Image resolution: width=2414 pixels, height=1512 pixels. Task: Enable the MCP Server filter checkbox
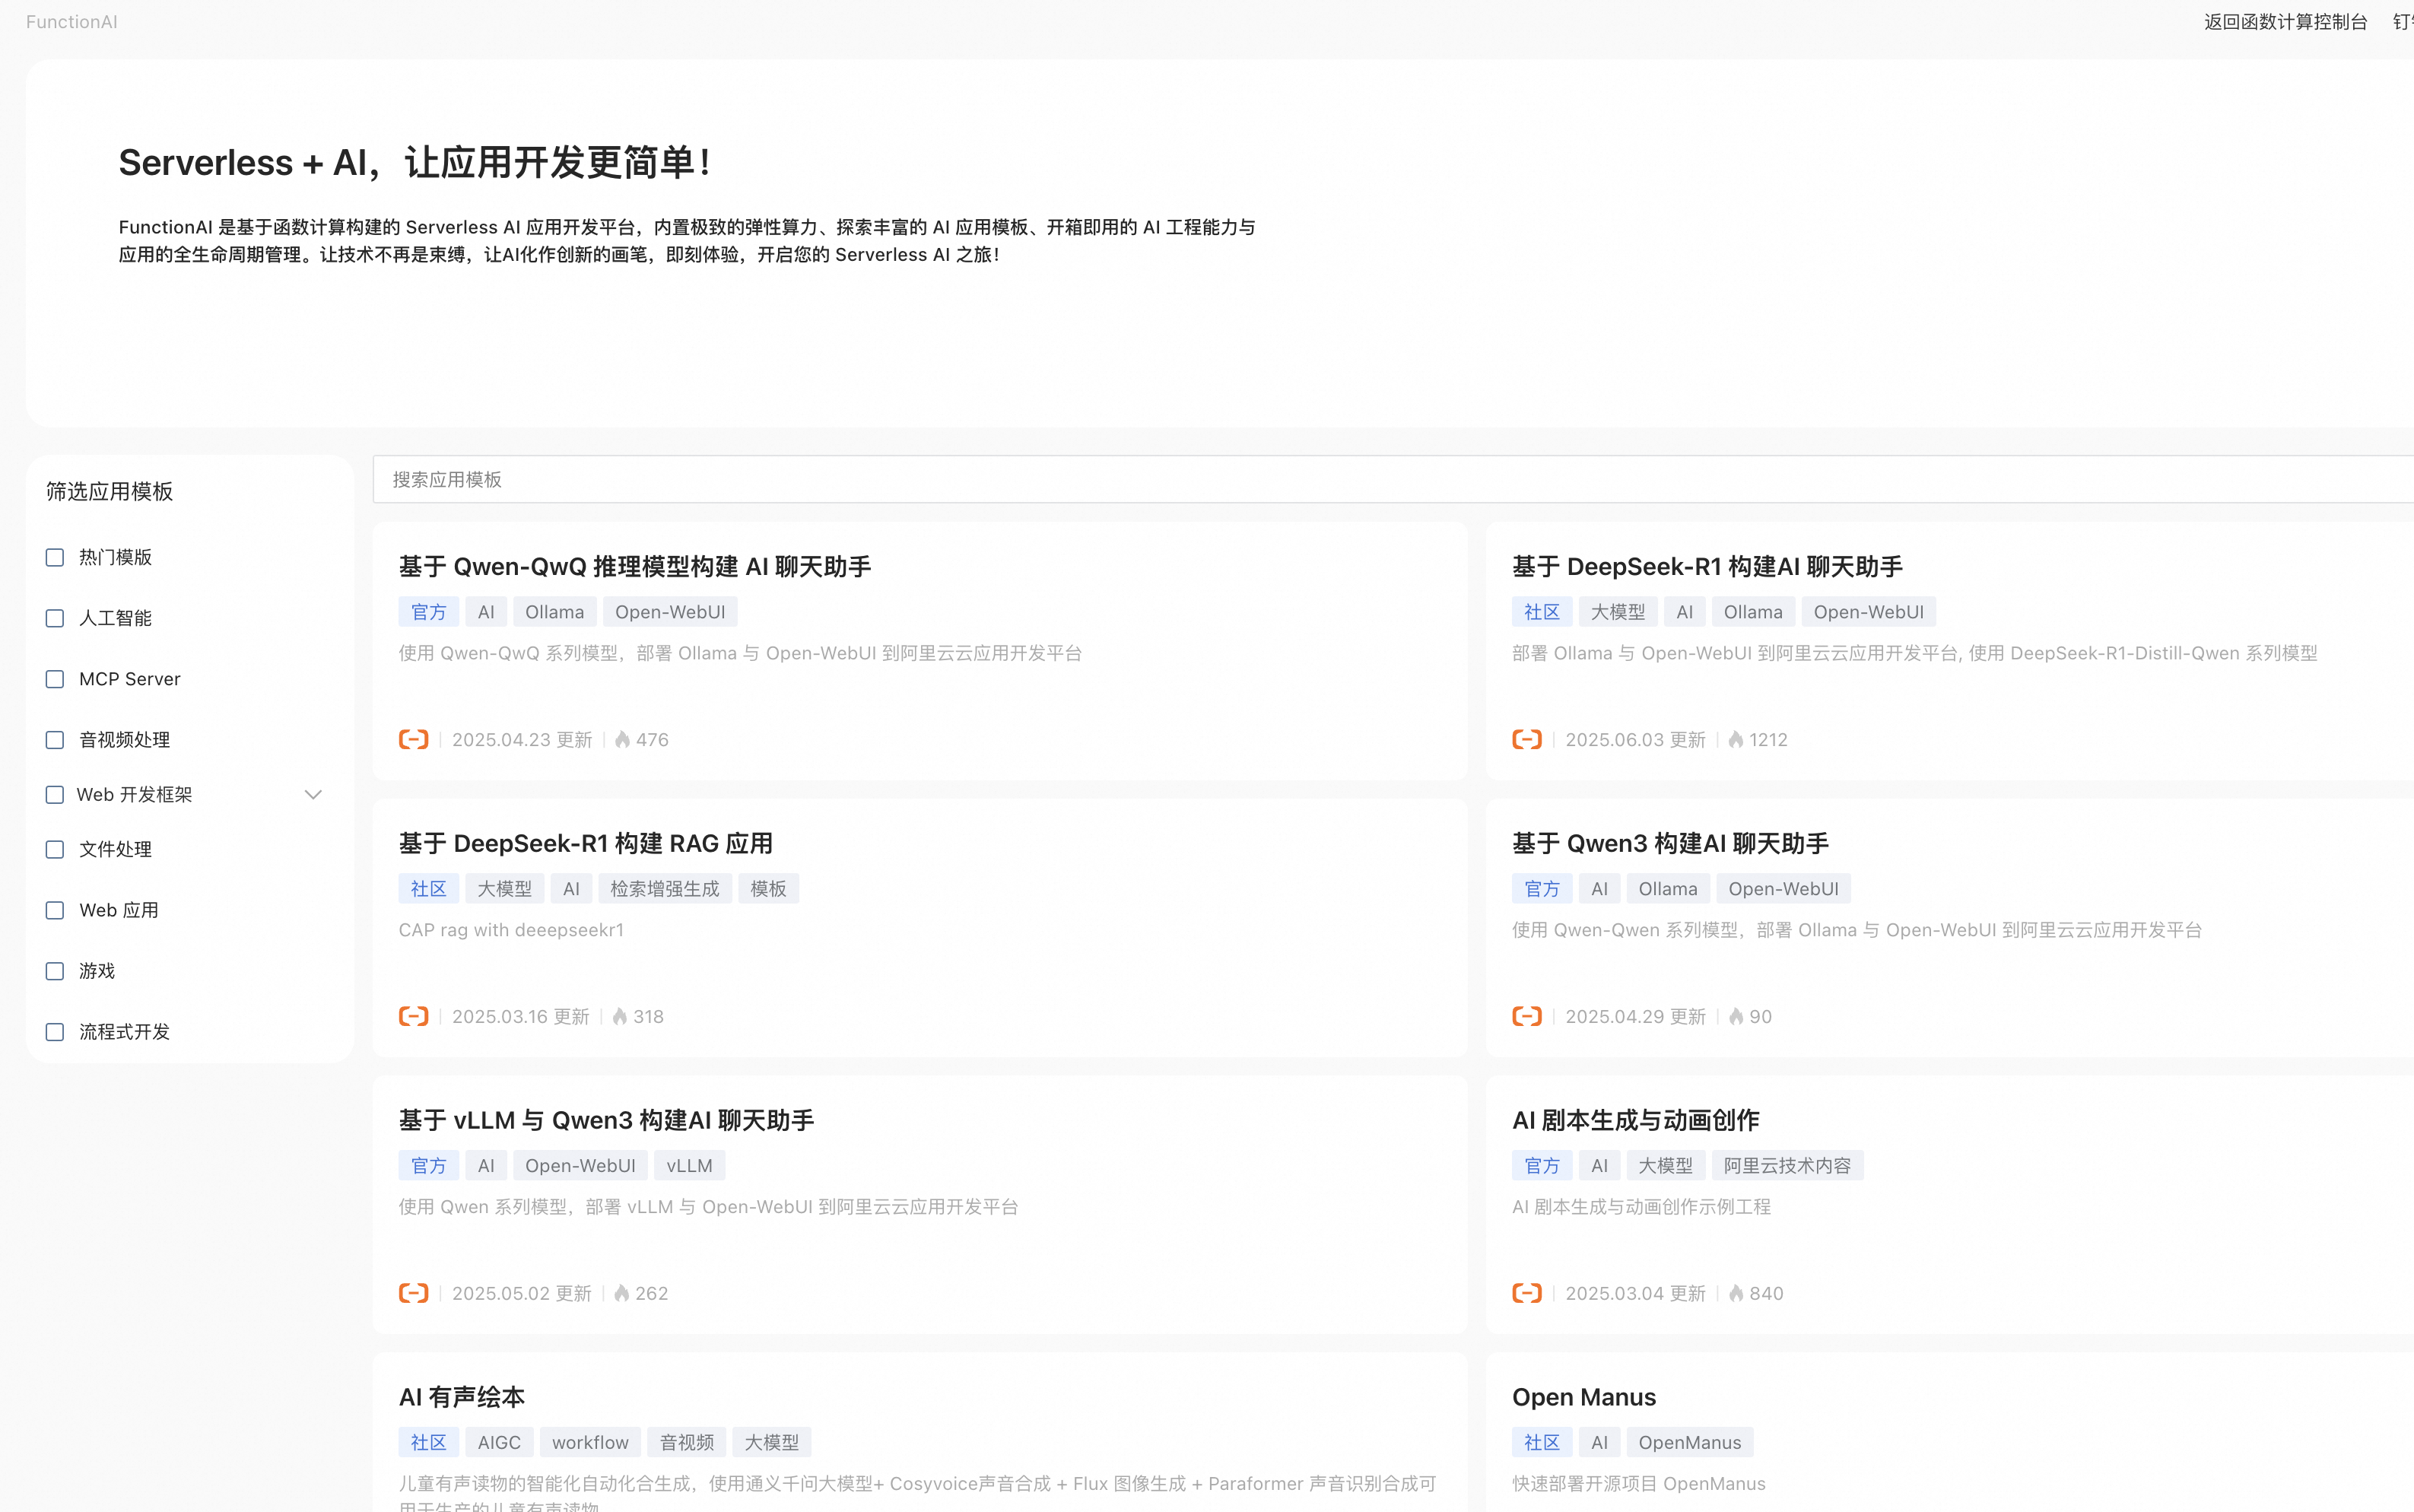coord(55,679)
